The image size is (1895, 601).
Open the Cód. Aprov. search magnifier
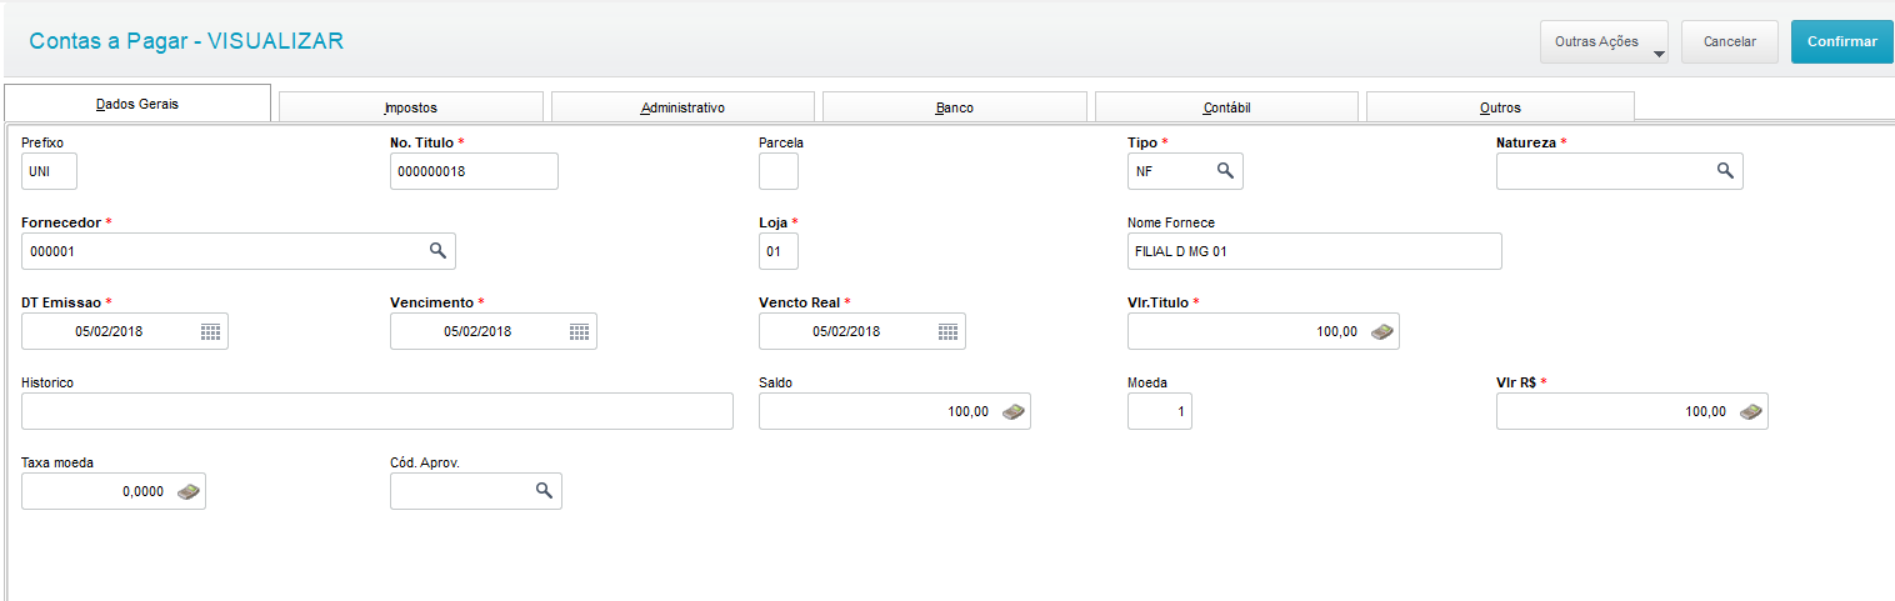(544, 491)
